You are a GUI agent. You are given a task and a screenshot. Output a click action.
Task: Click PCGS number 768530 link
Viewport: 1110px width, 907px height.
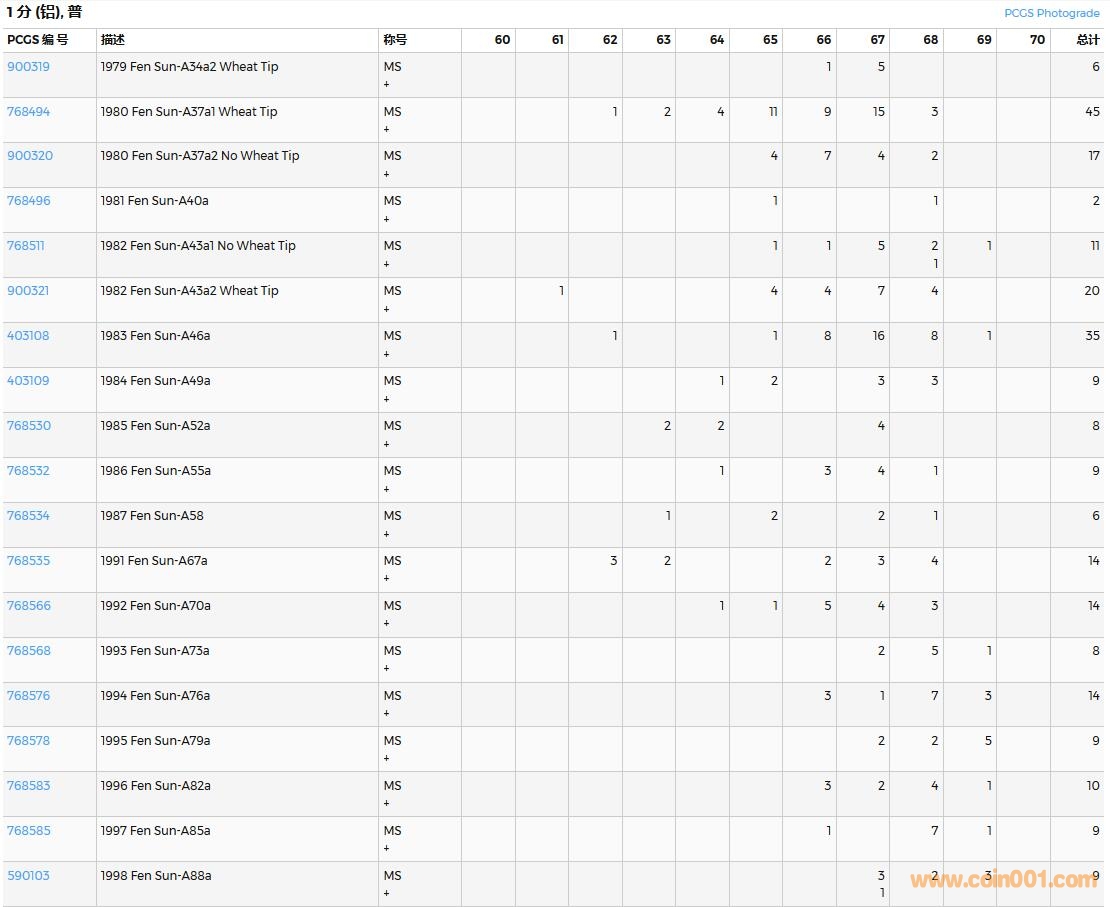point(28,426)
